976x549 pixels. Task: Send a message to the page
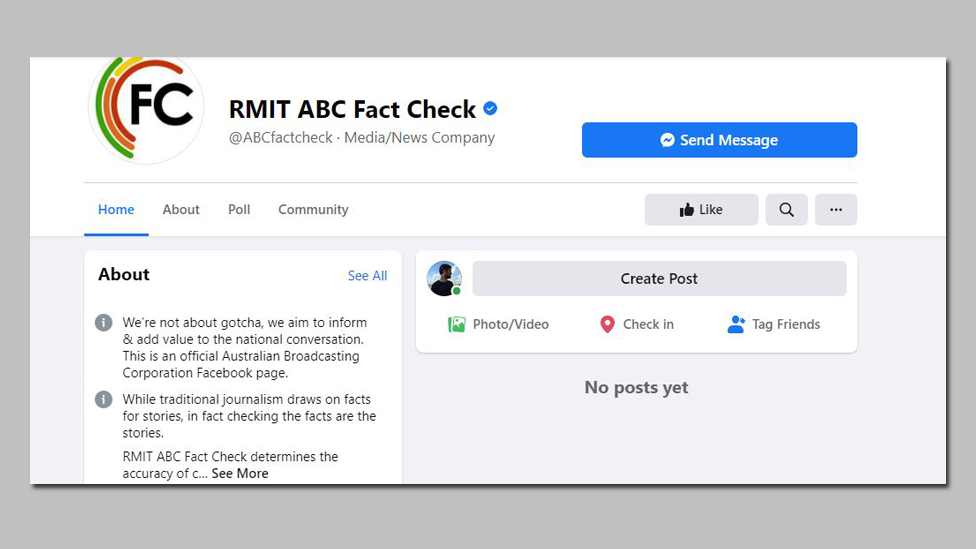coord(719,140)
